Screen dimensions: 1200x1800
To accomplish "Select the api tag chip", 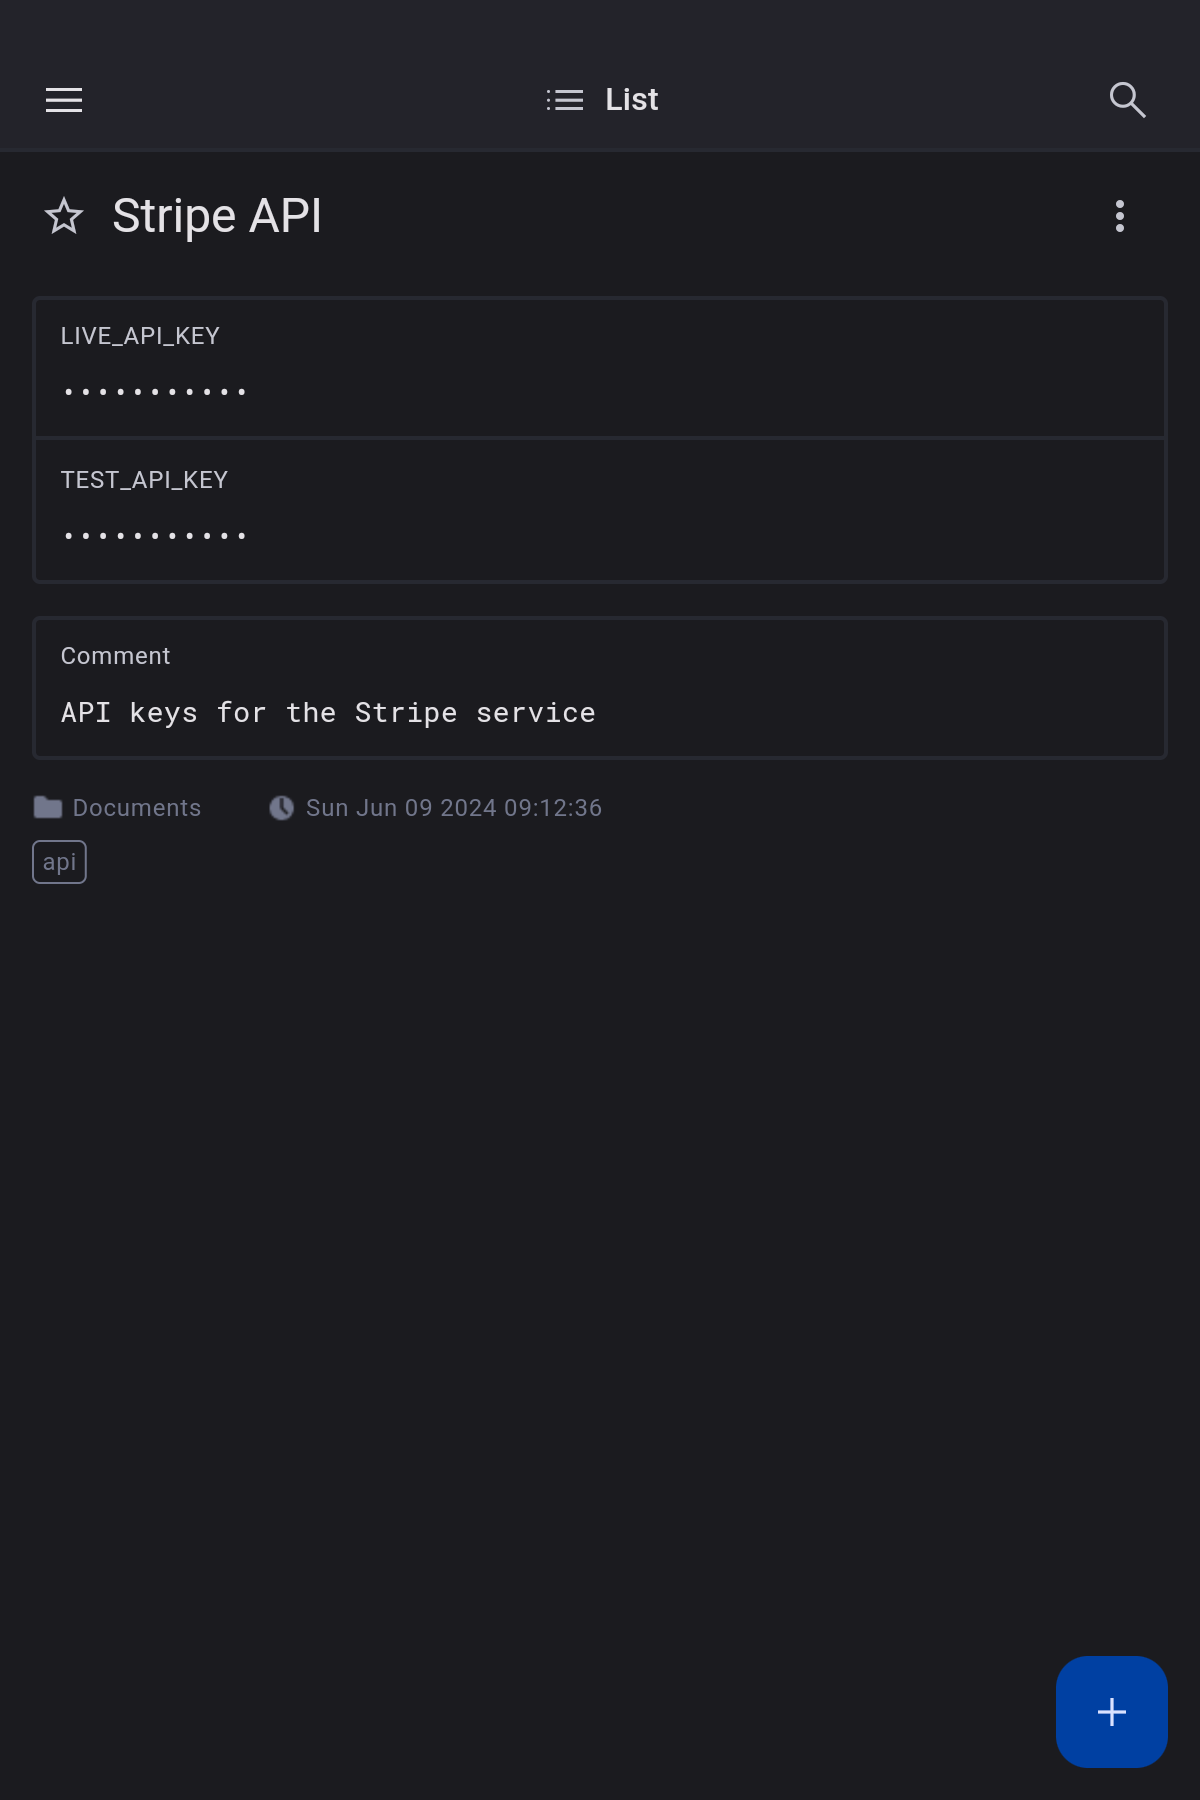I will point(60,862).
